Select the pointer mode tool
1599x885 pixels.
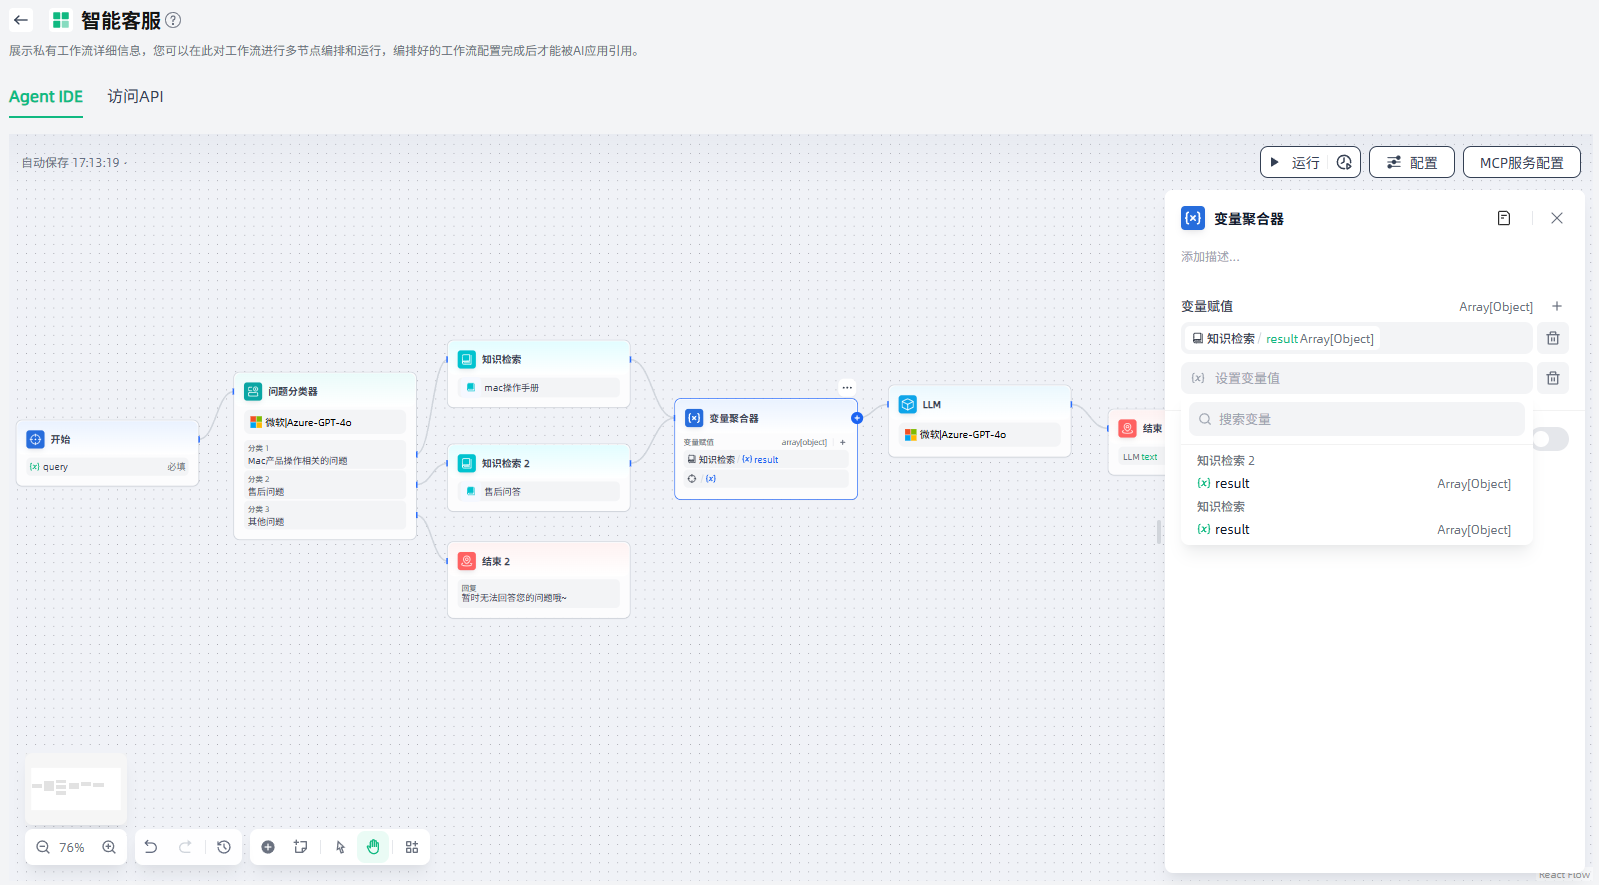click(340, 847)
